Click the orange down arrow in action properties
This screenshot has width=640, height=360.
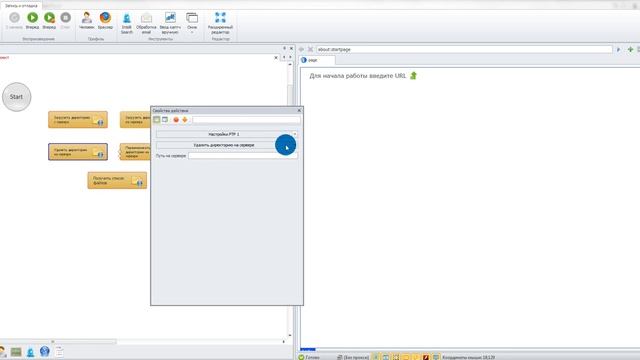[x=184, y=120]
